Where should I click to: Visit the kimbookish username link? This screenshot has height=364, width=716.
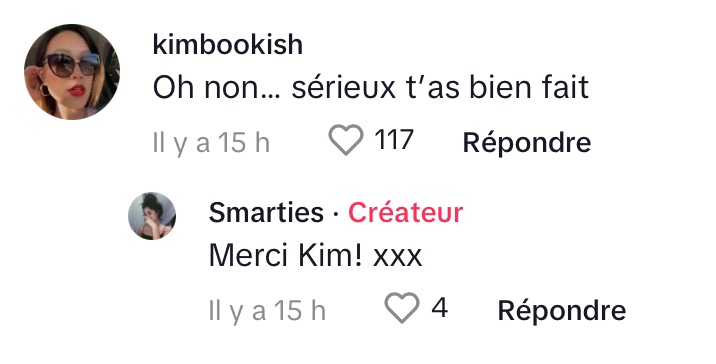[x=227, y=45]
